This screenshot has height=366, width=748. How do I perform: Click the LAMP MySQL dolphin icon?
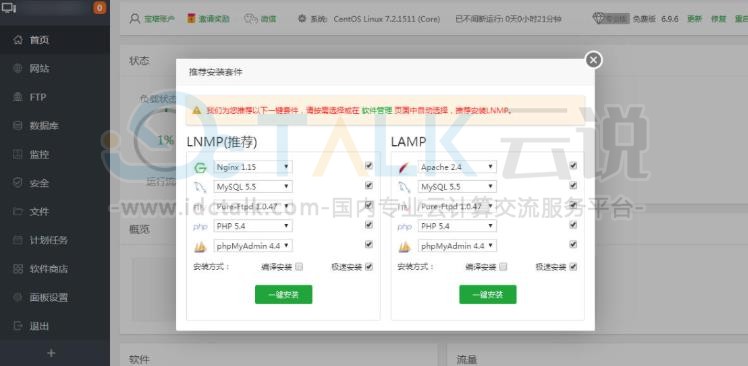[404, 187]
